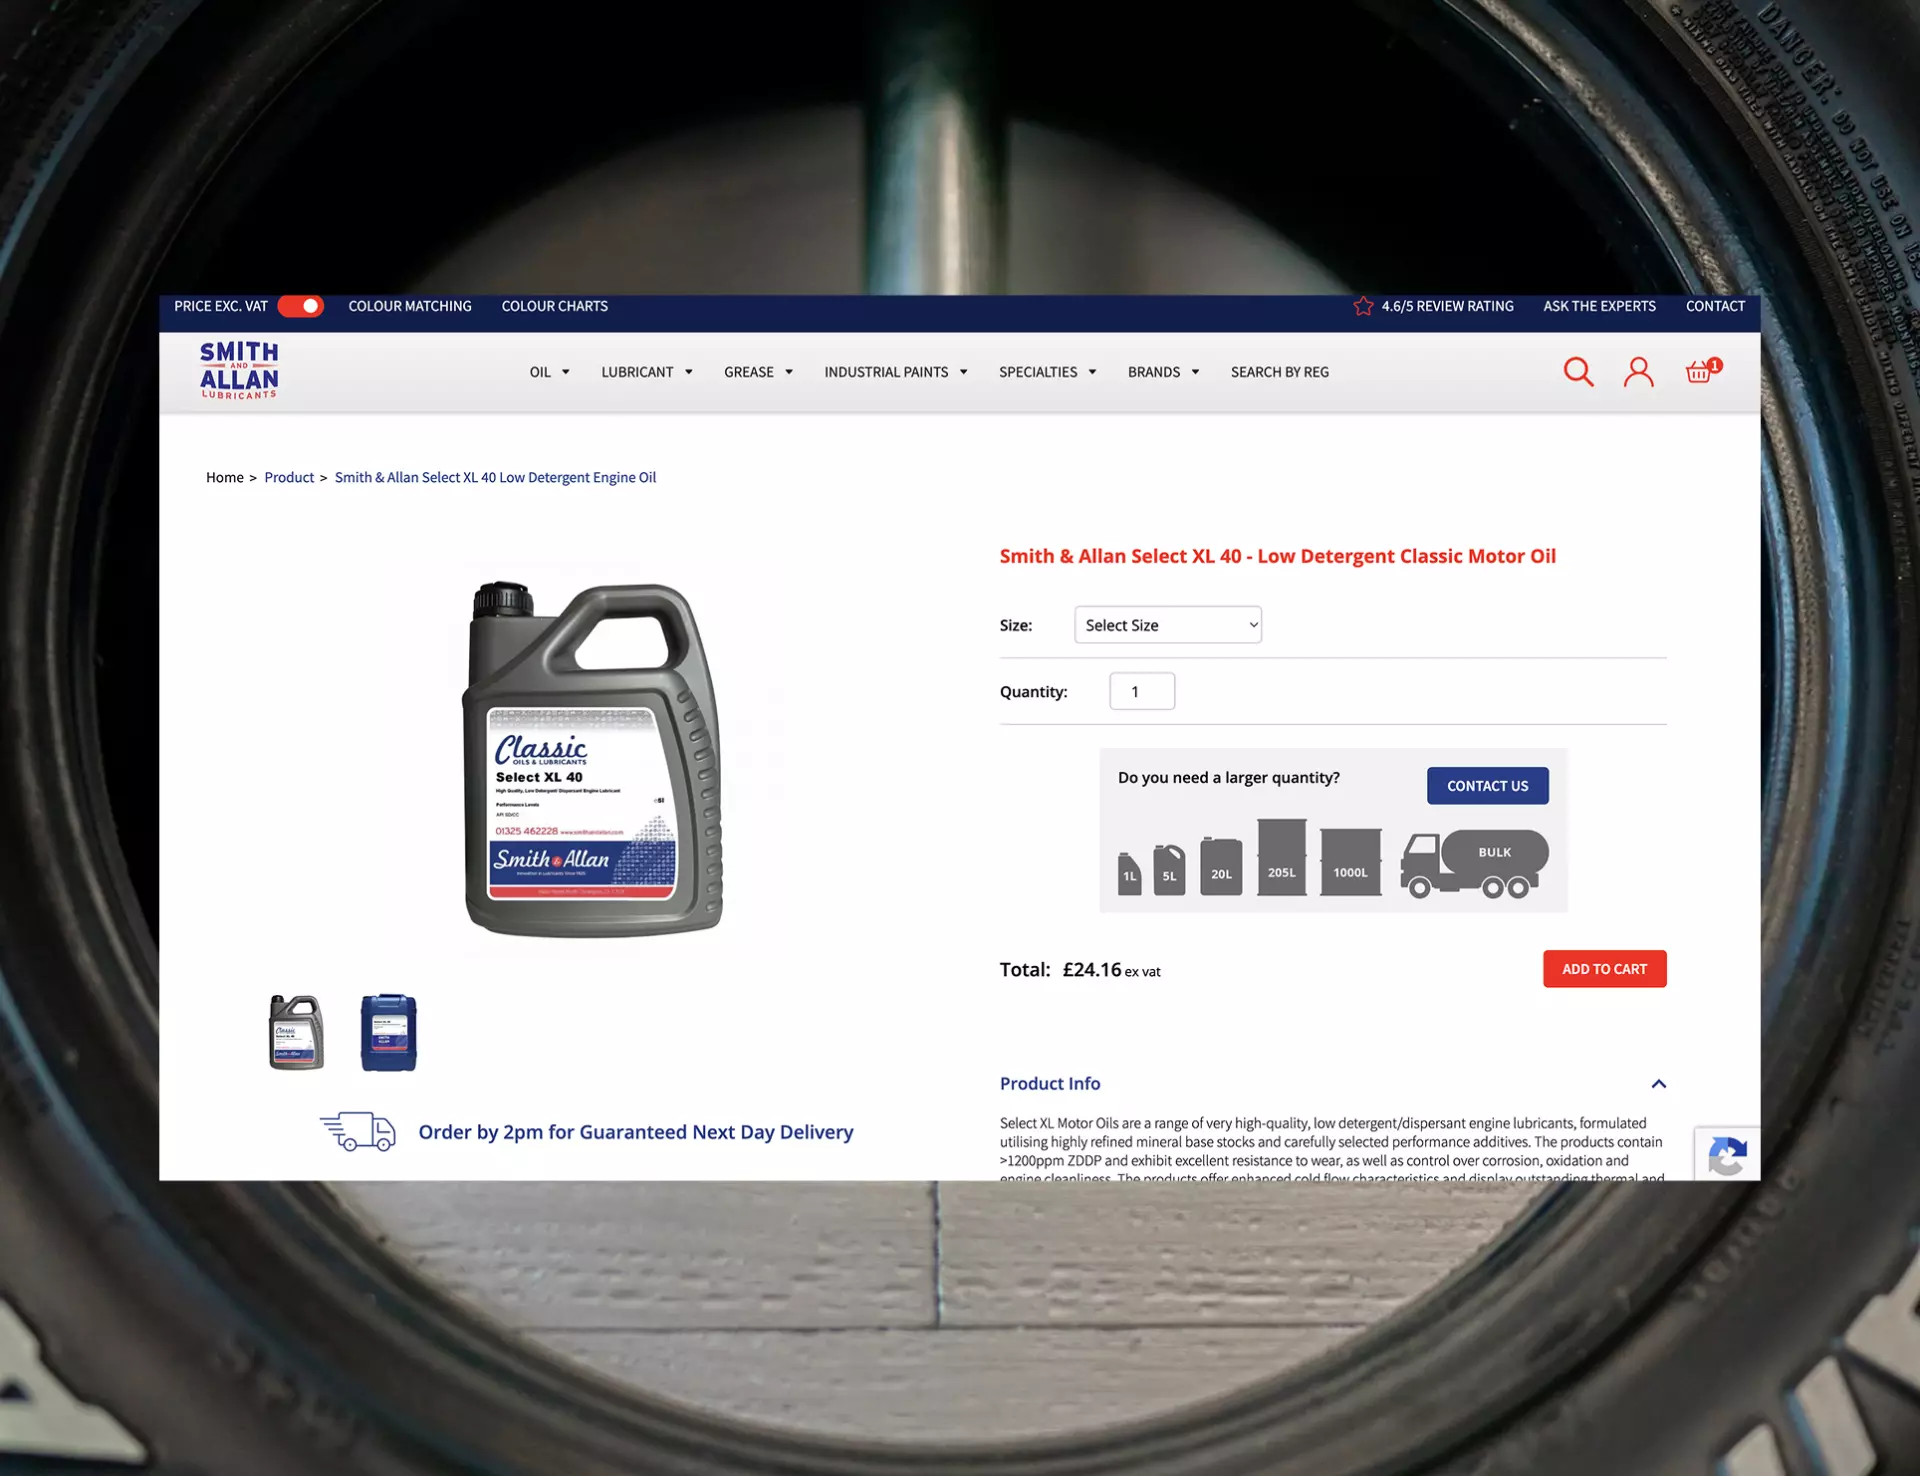Go to SEARCH BY REG

[x=1280, y=372]
